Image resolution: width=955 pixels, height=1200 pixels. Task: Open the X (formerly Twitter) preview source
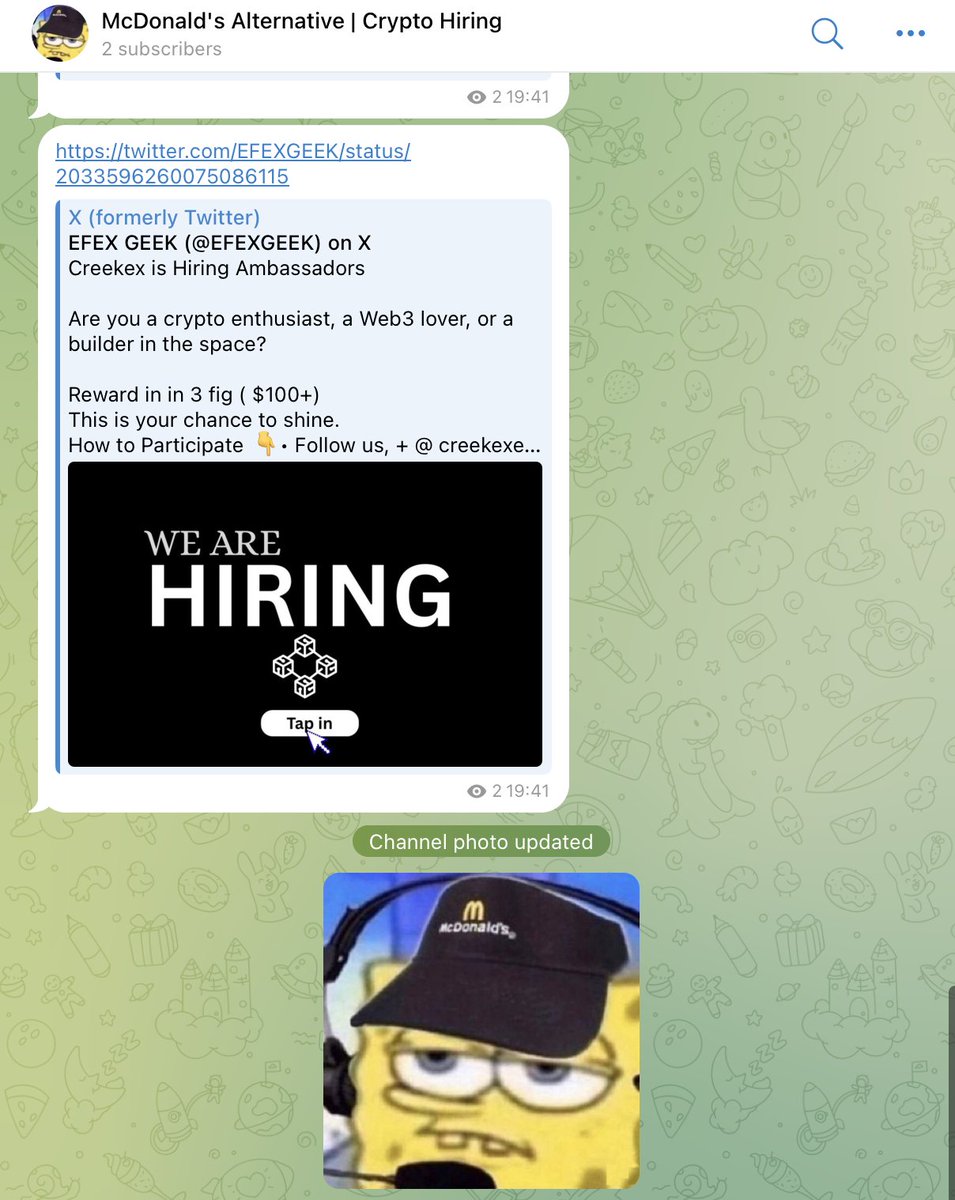pos(164,217)
